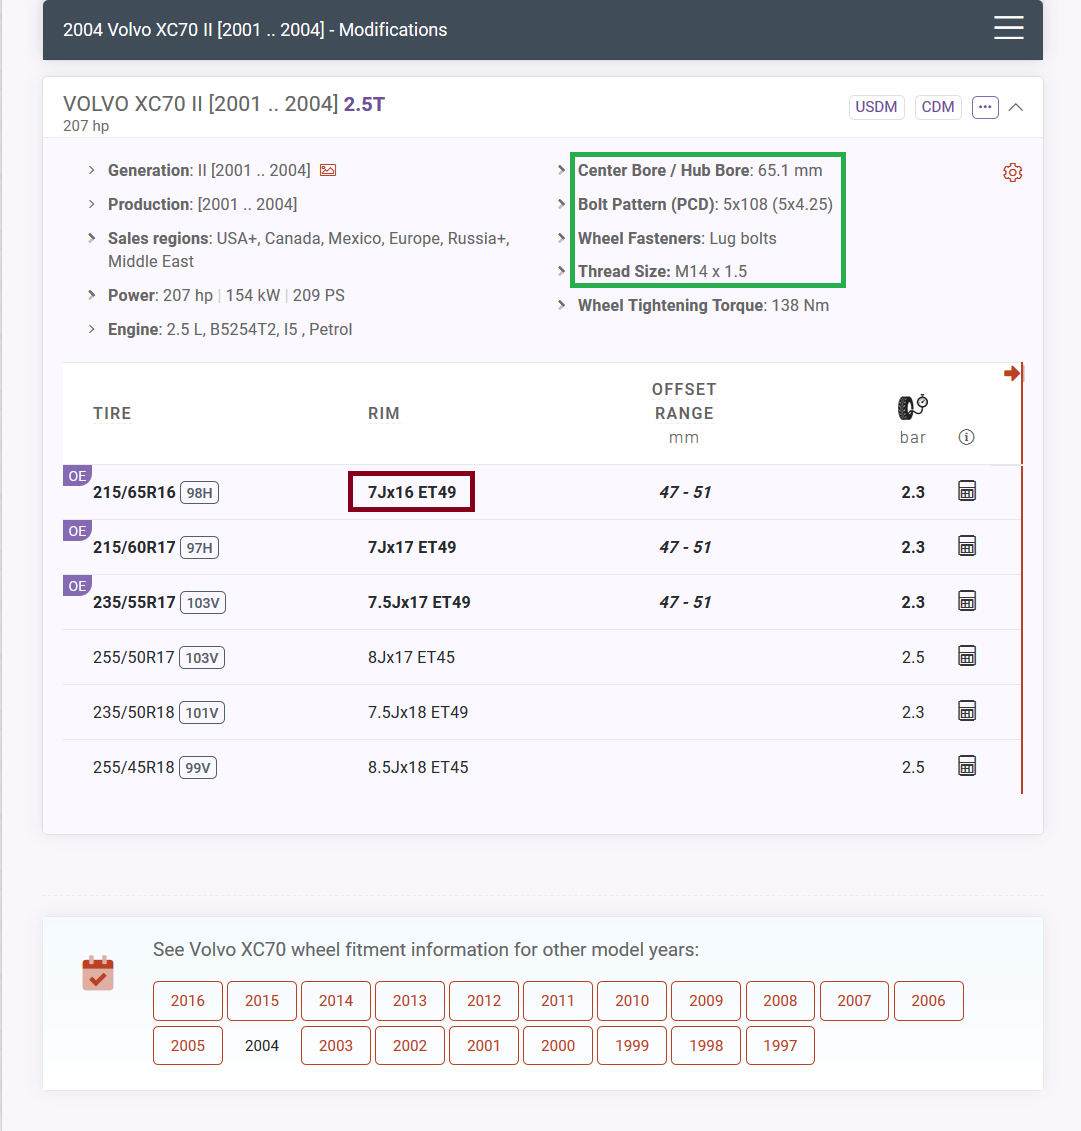
Task: Open calculator for 255/50R17 tire
Action: 967,656
